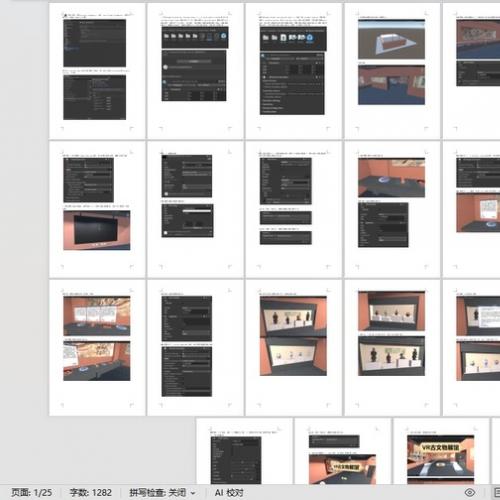This screenshot has height=500, width=500.
Task: Select the short folder icon strip above the wide inspector
Action: click(195, 37)
